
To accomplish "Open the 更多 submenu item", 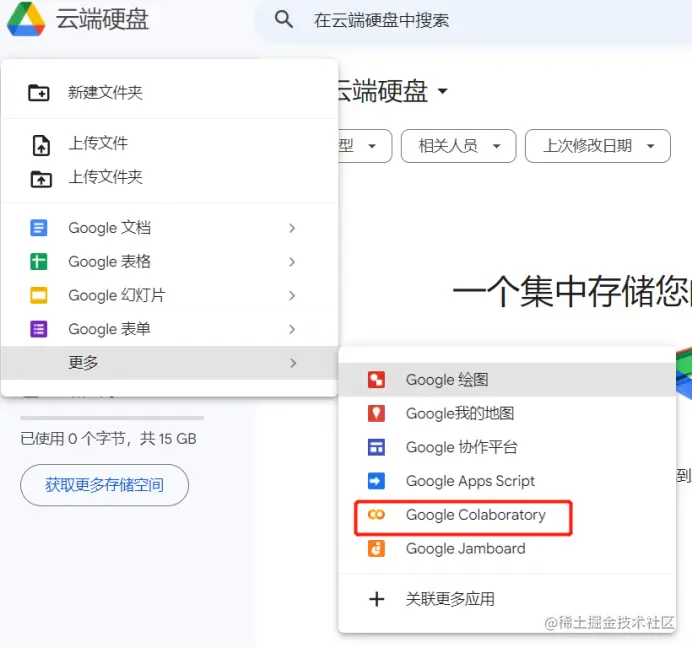I will [x=170, y=363].
